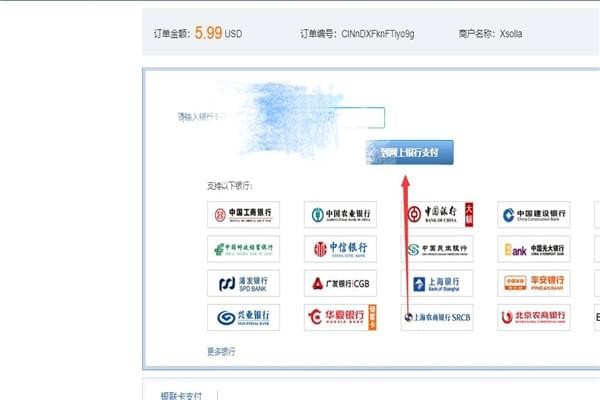600x400 pixels.
Task: Choose Ping An Bank 平安银行
Action: (535, 283)
